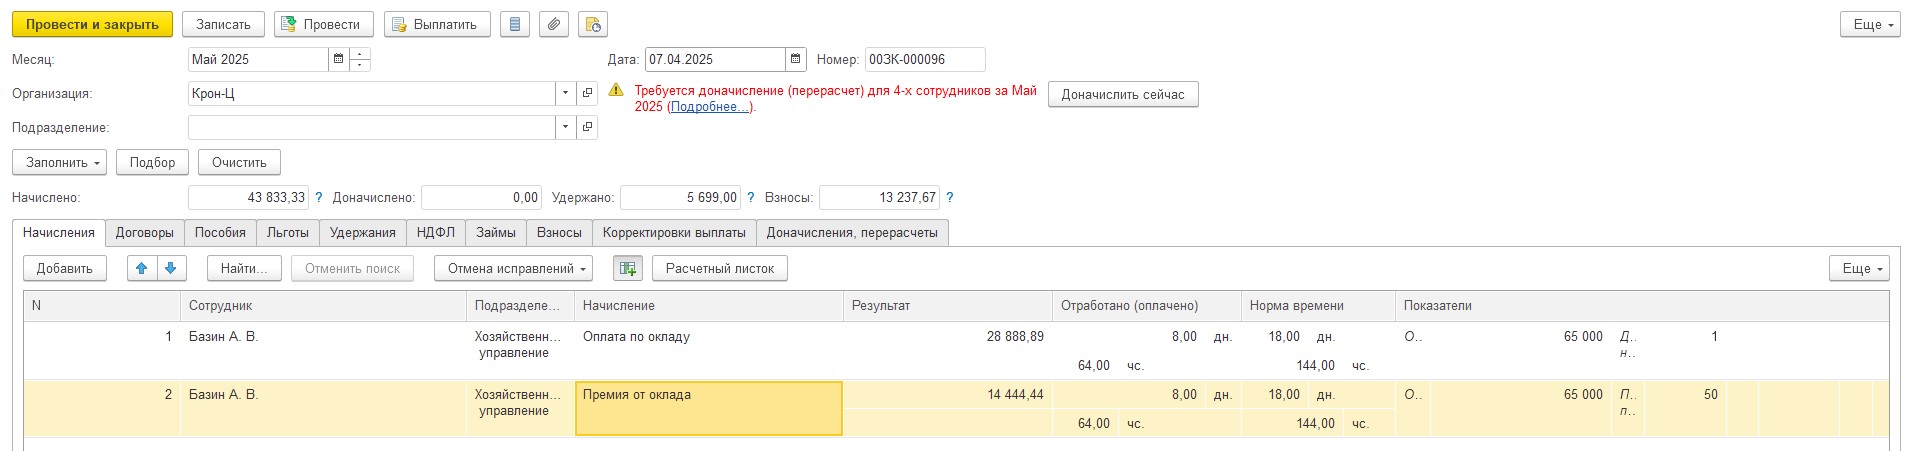Click the document movements report icon
The width and height of the screenshot is (1911, 451).
[x=514, y=24]
